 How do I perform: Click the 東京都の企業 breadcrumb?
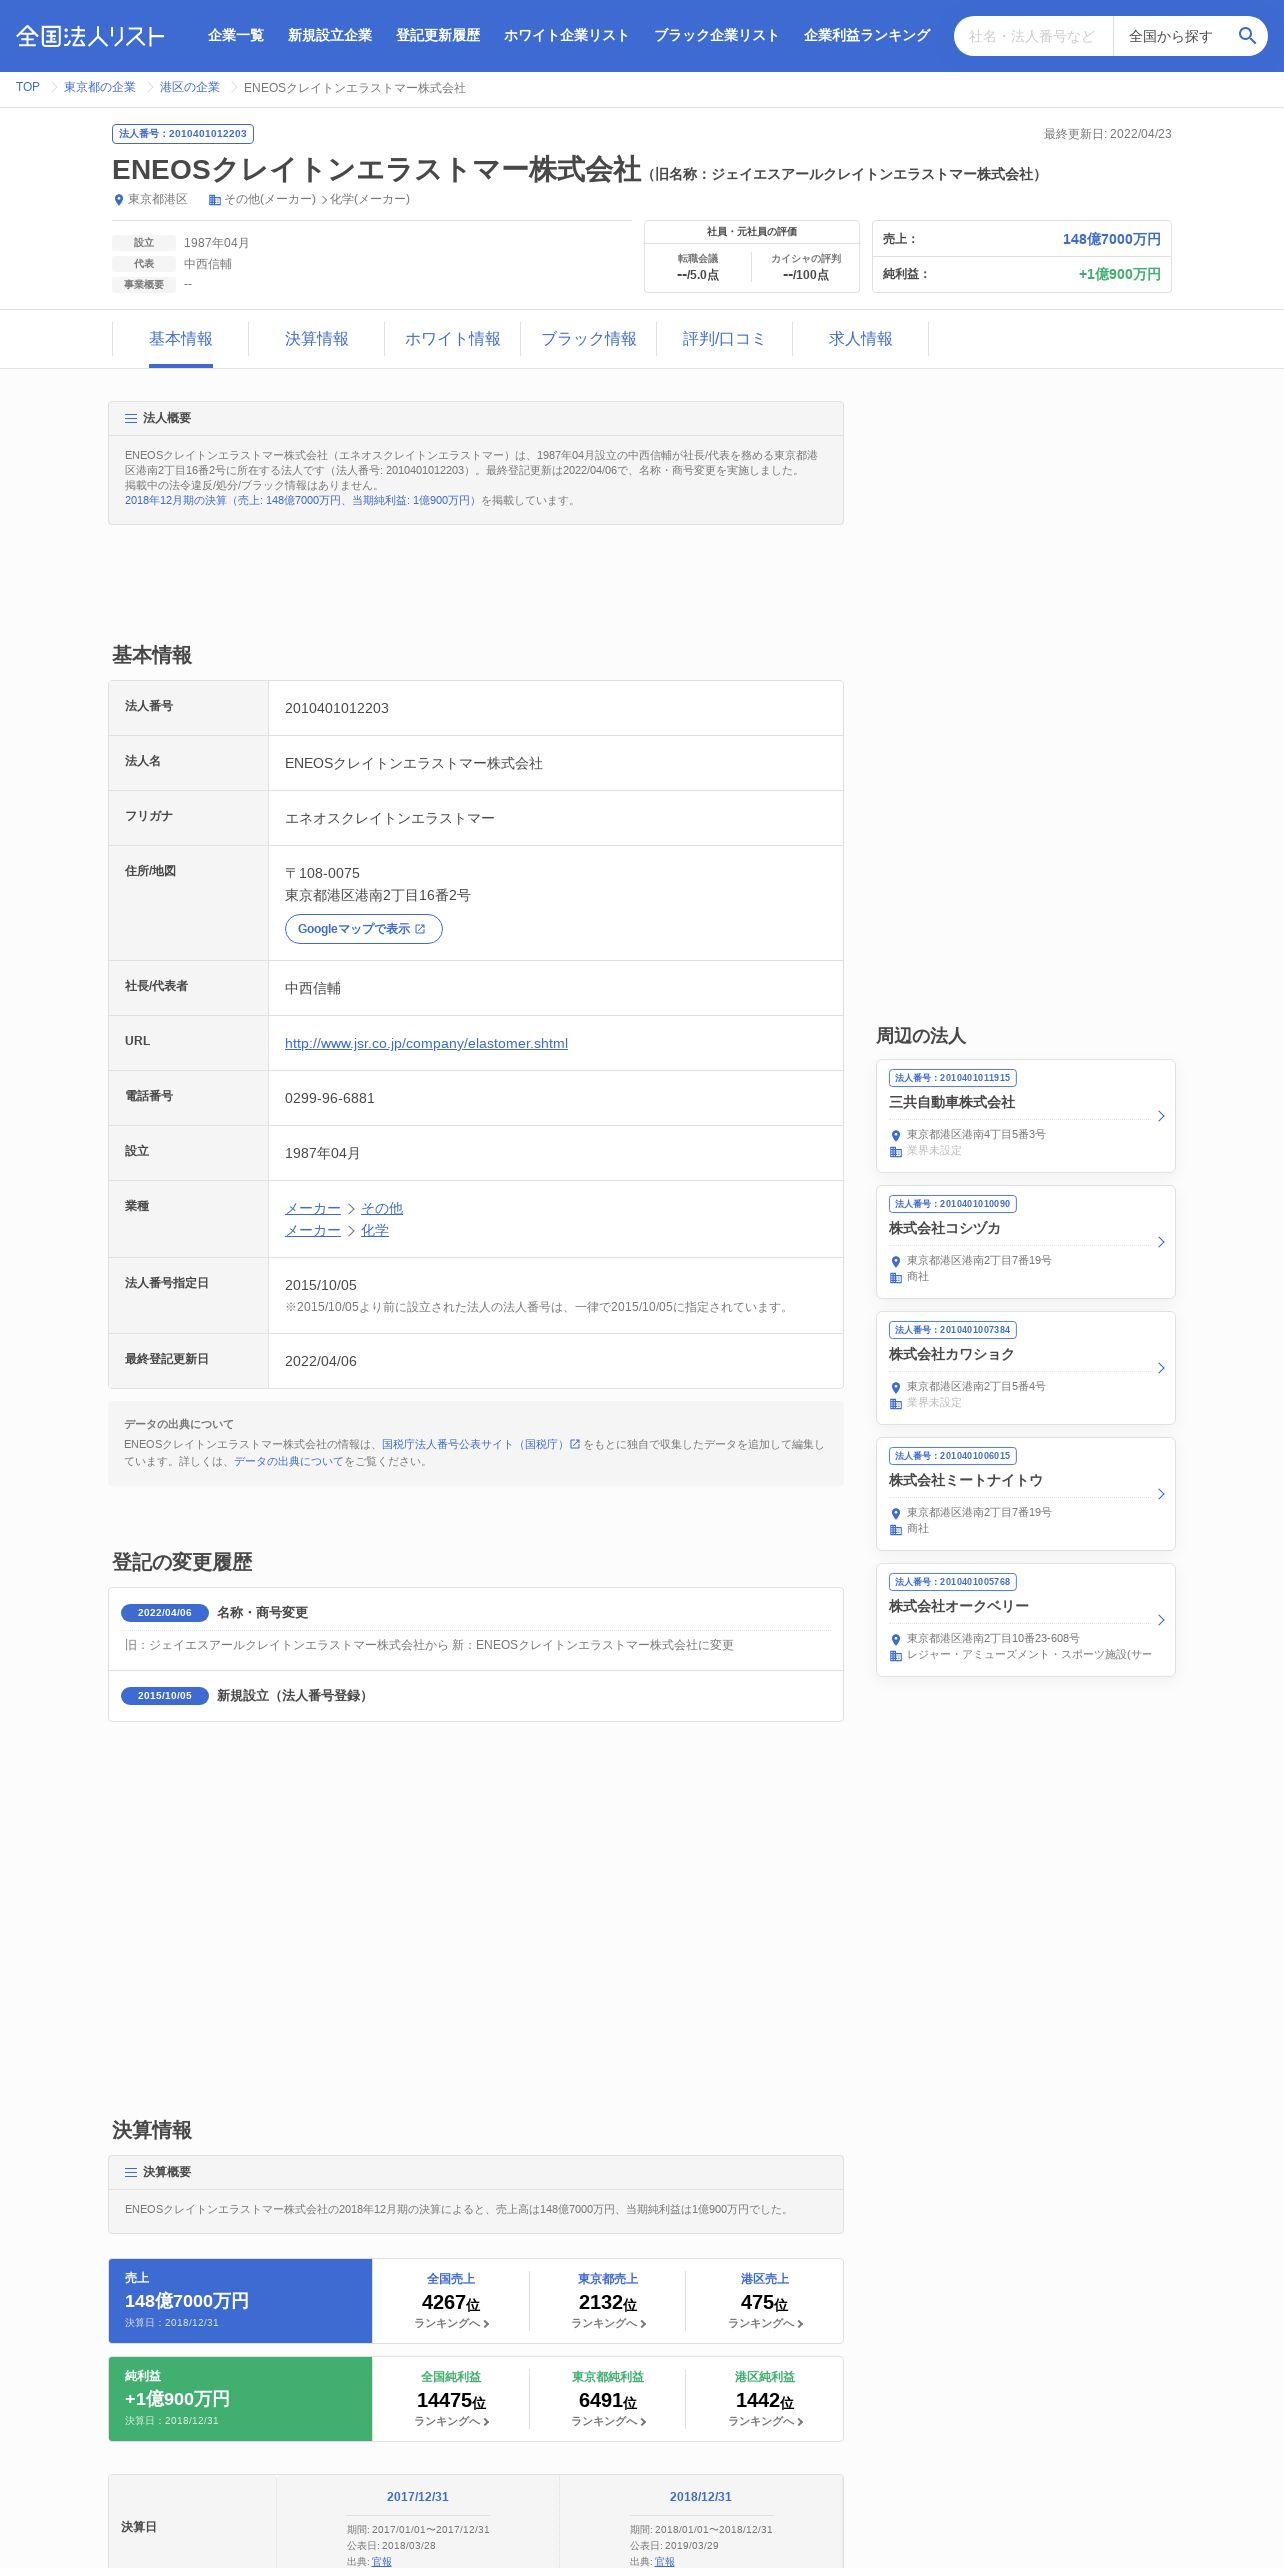pos(100,87)
